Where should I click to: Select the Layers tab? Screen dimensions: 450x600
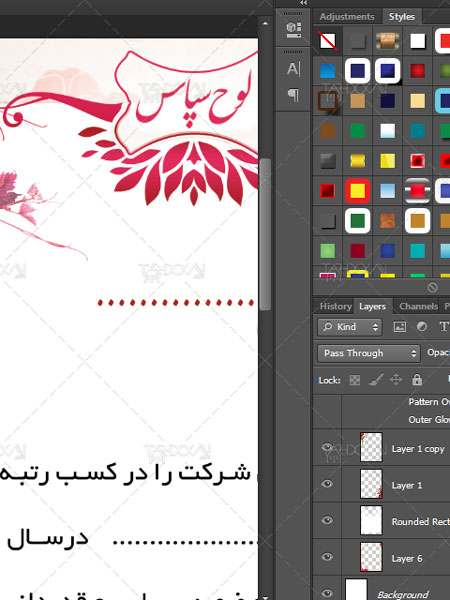(372, 306)
